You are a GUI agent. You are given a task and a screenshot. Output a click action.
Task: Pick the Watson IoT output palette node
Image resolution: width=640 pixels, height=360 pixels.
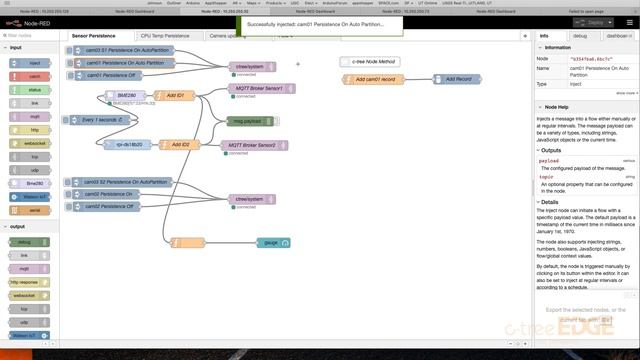click(29, 336)
